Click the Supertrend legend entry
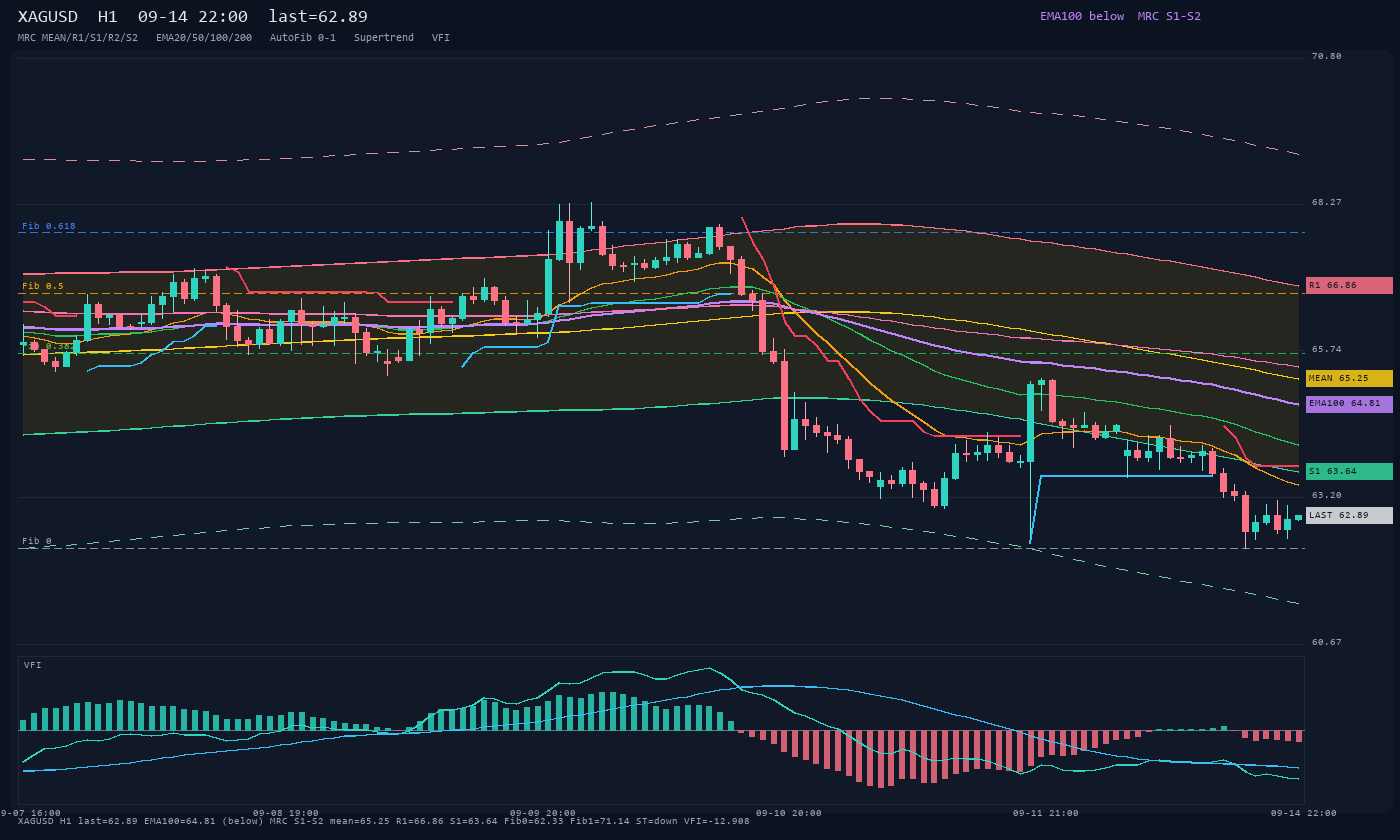 tap(384, 38)
